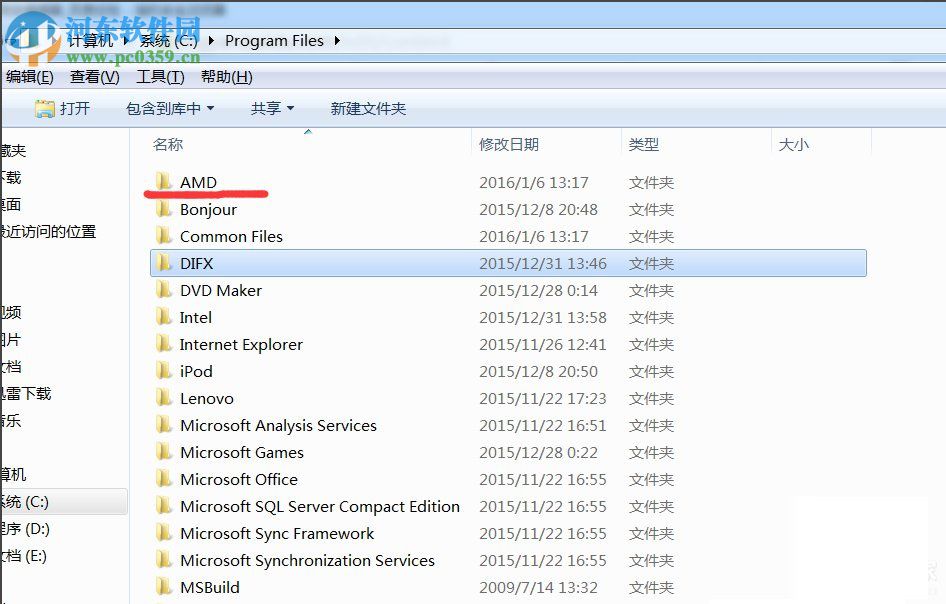Viewport: 946px width, 604px height.
Task: Open the DVD Maker folder icon
Action: coord(164,290)
